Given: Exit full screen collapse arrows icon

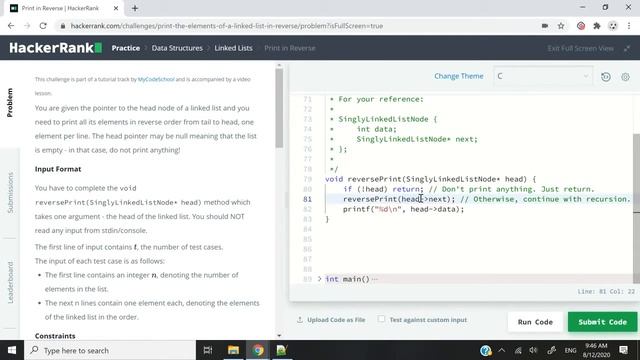Looking at the screenshot, I should pos(627,48).
